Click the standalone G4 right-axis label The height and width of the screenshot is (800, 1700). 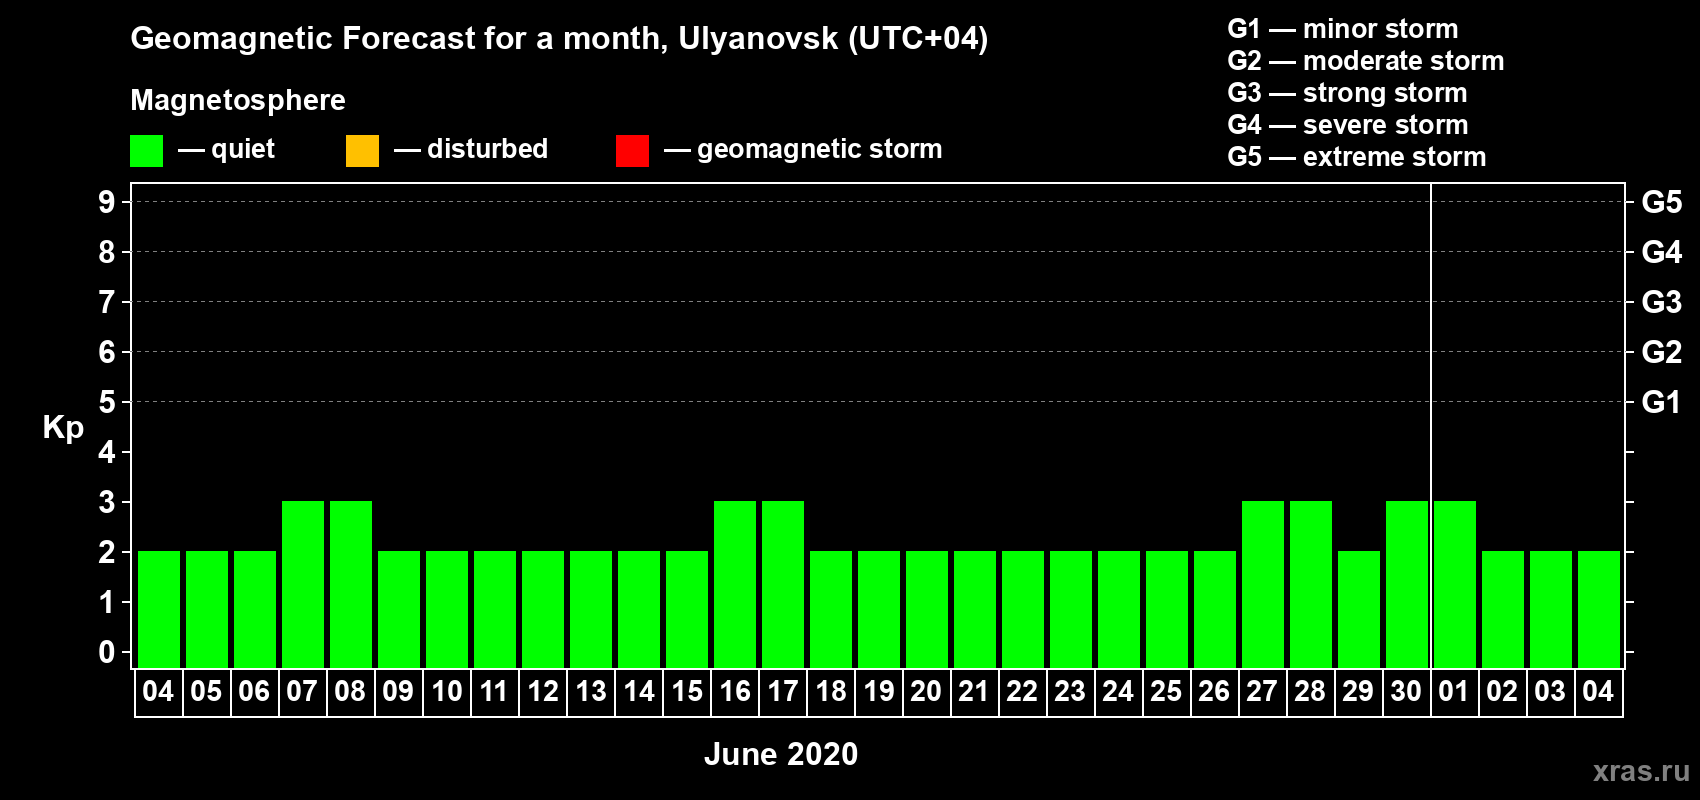coord(1662,252)
